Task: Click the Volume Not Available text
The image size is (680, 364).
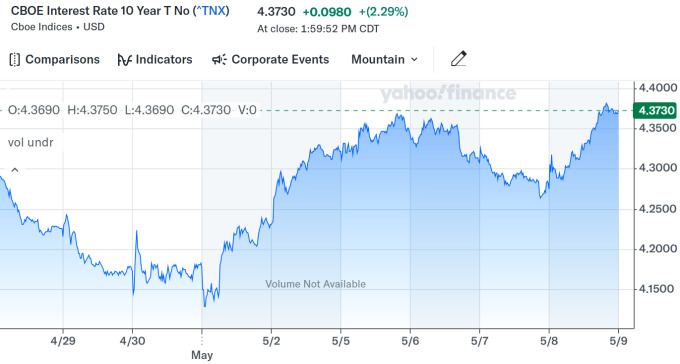Action: [x=315, y=284]
